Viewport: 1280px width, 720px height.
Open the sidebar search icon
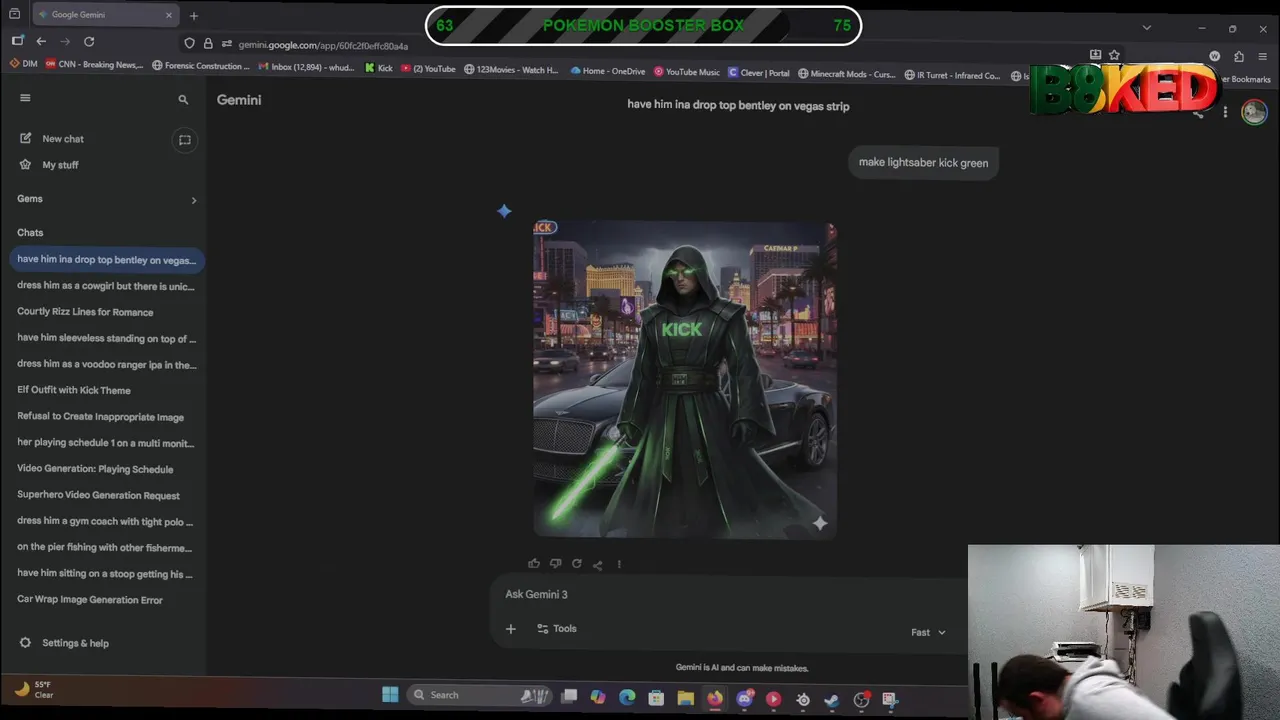point(183,100)
